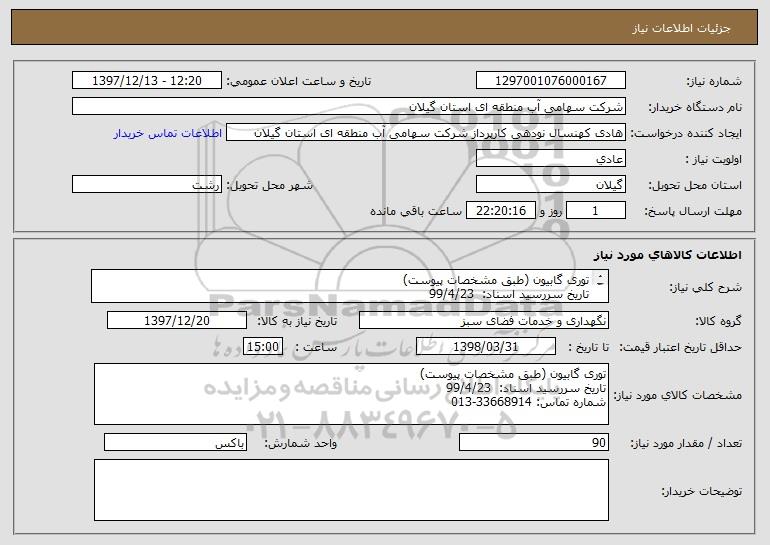Click the تاریخ نیاز به کالا field 1397/12/20
This screenshot has height=545, width=770.
coord(177,320)
